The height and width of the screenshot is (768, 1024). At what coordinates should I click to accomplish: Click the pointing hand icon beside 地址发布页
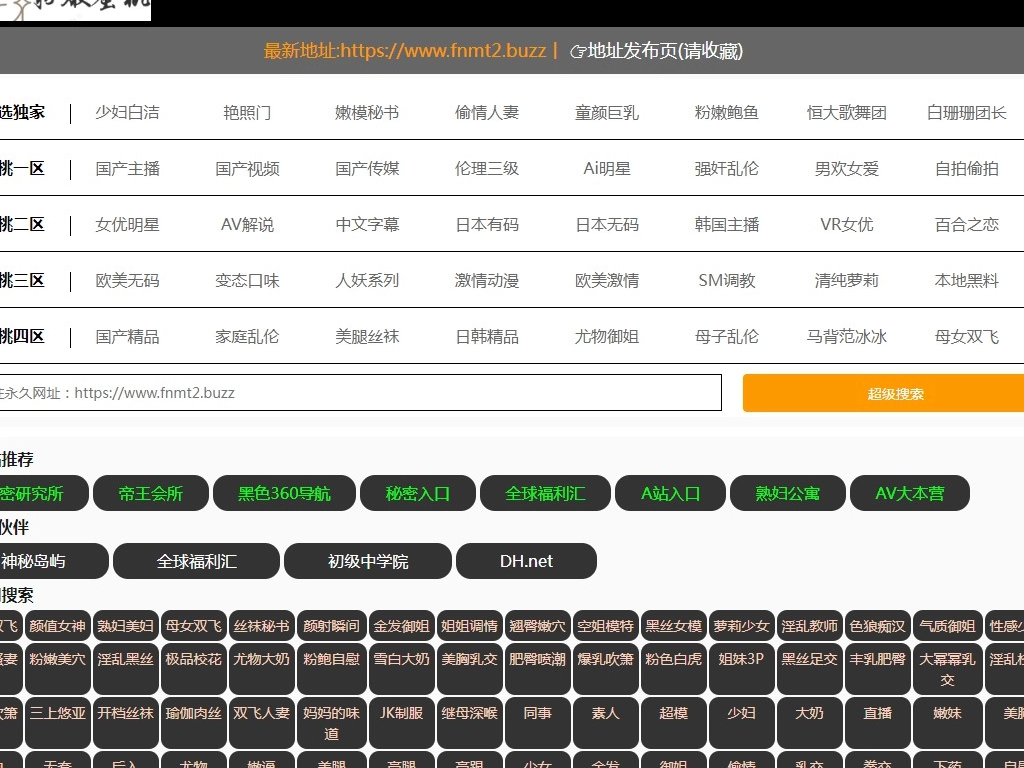point(577,52)
